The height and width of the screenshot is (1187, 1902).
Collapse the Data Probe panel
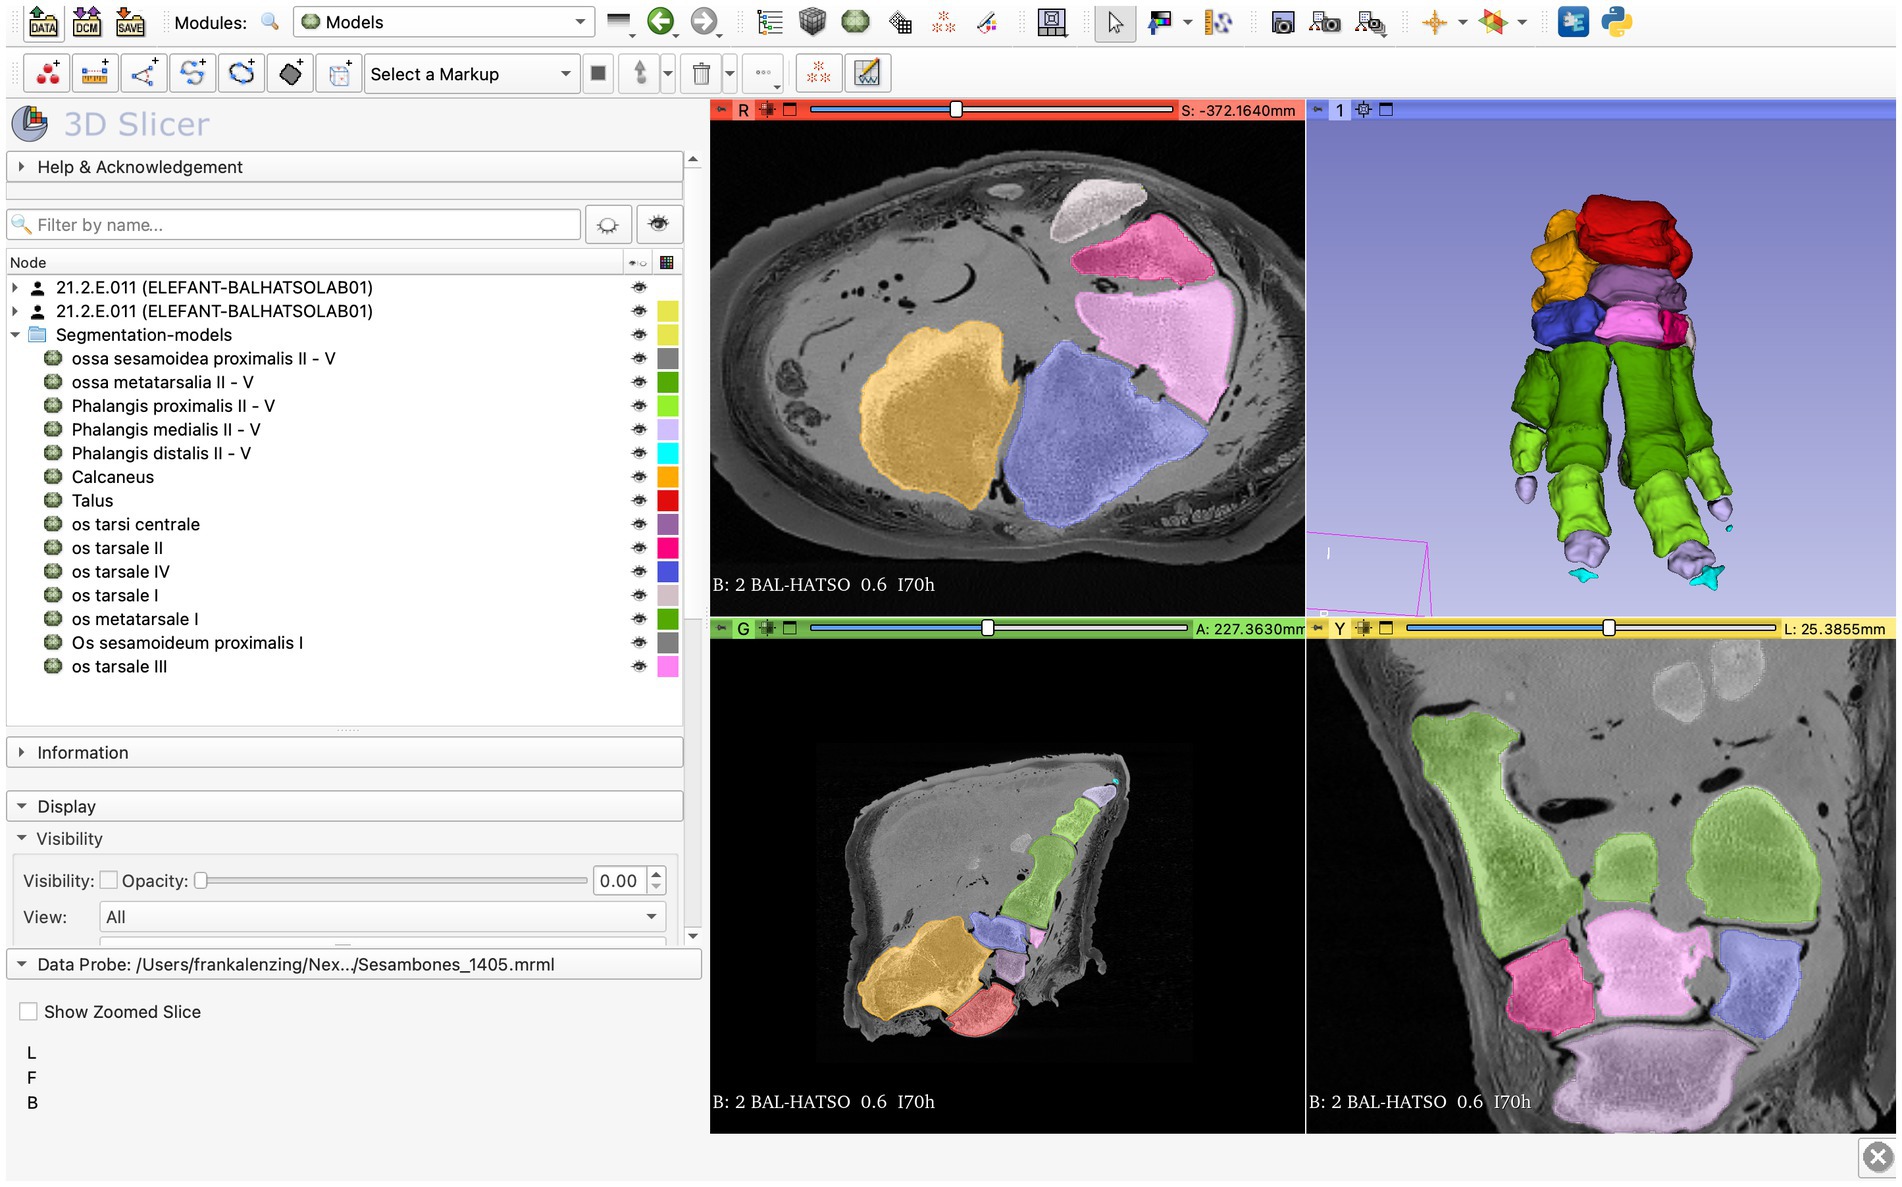(354, 964)
